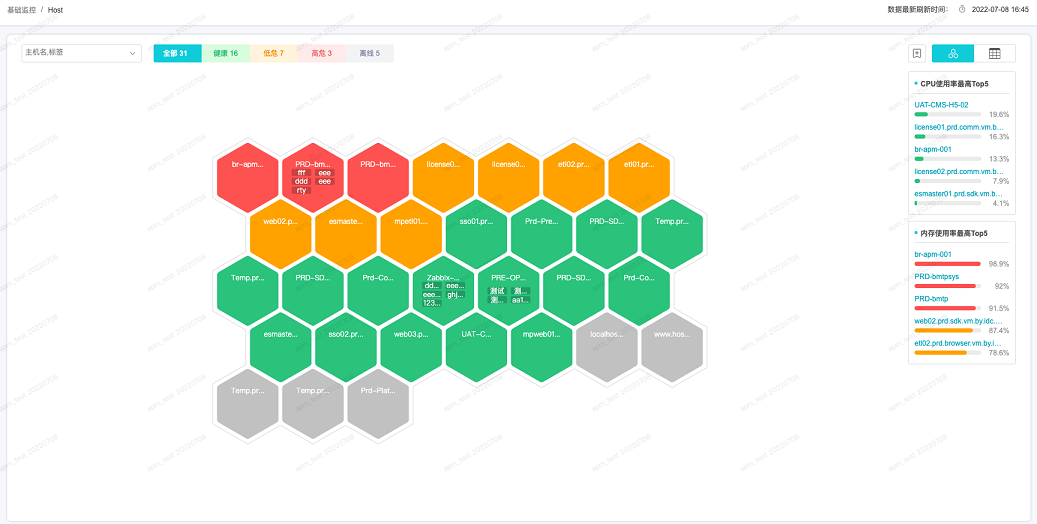This screenshot has width=1037, height=524.
Task: Open the red br-apm hexagon host
Action: click(247, 176)
